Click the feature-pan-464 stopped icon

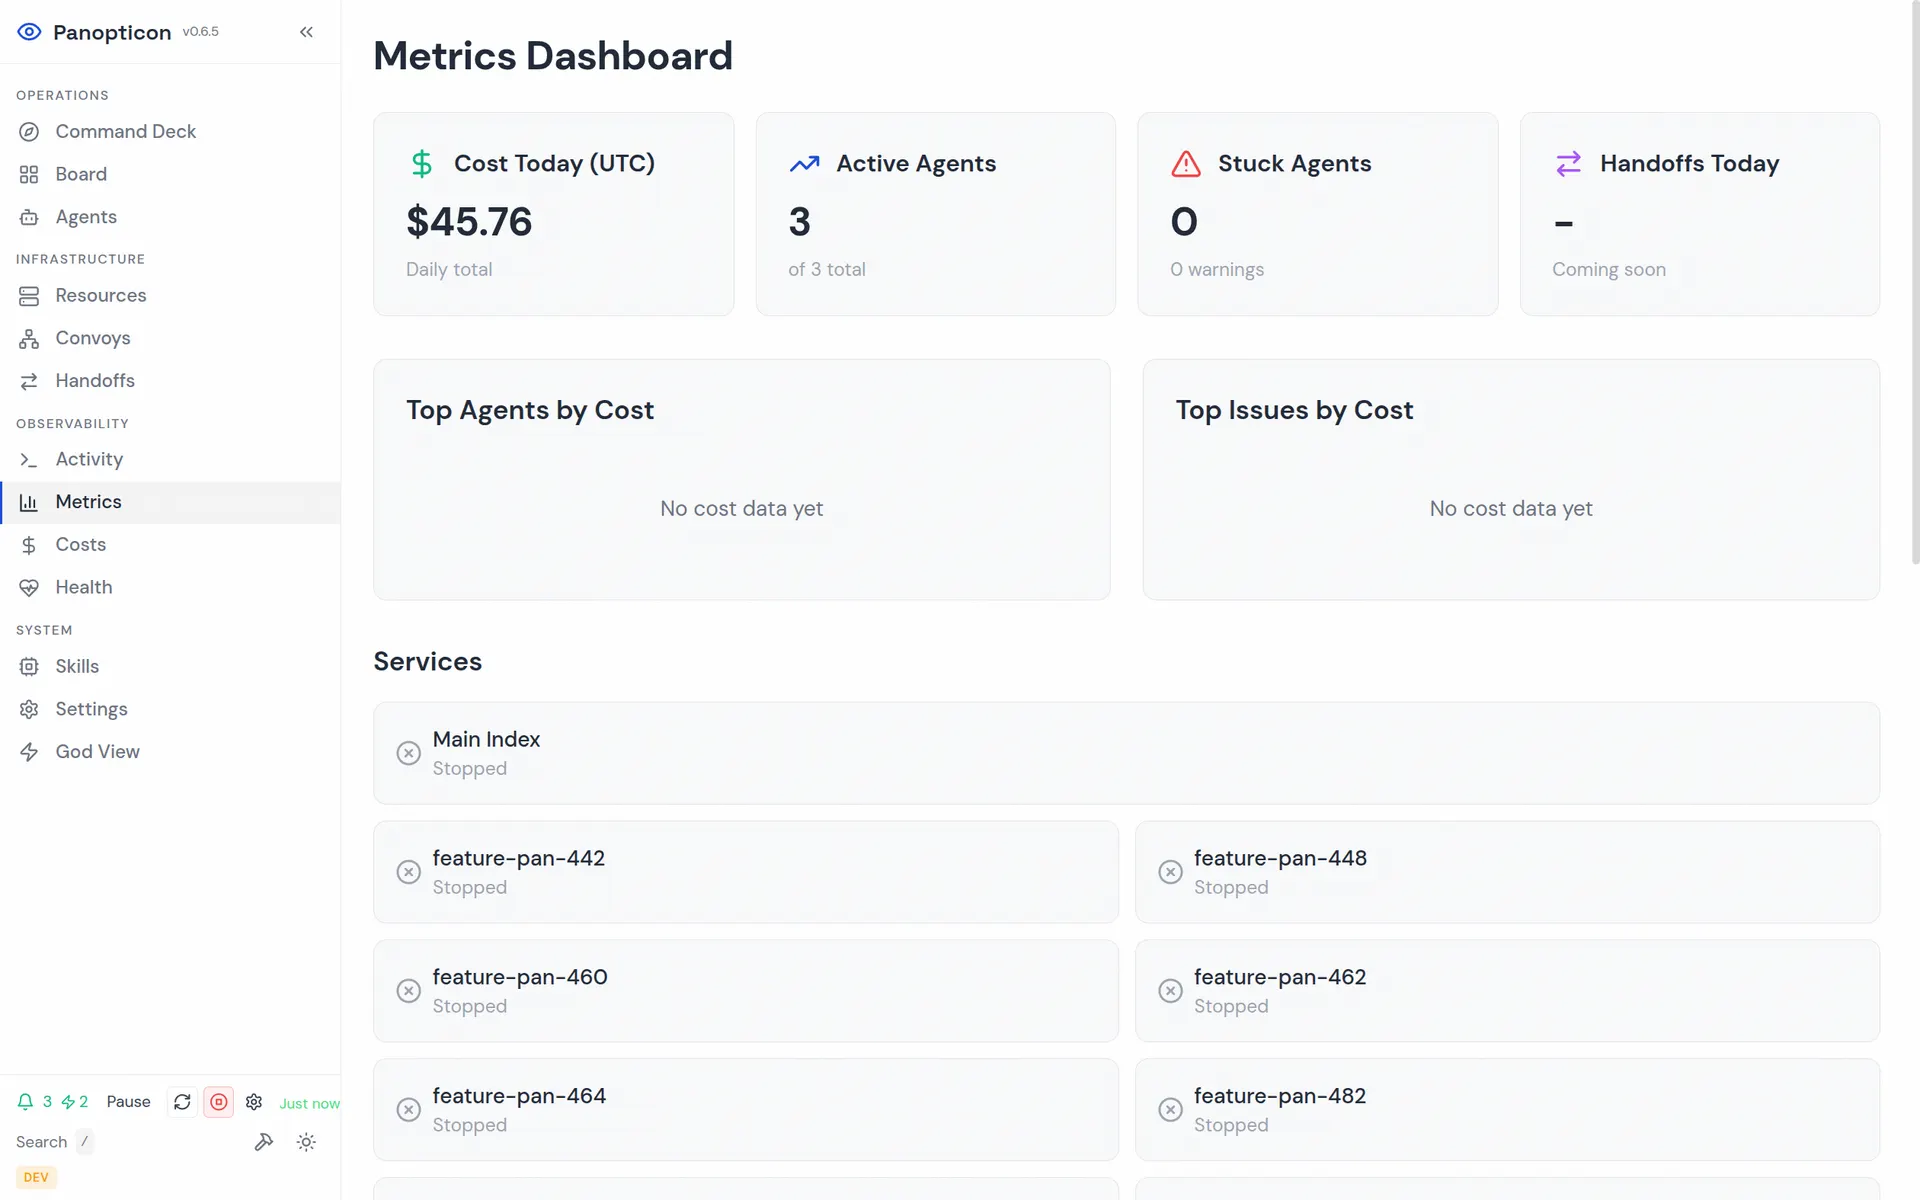(408, 1110)
